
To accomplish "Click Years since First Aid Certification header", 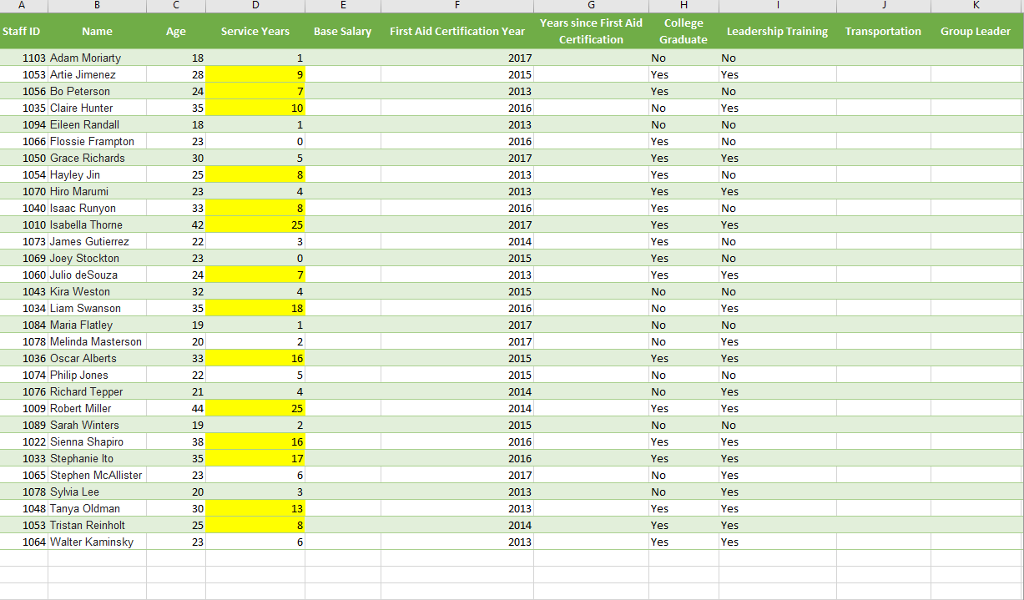I will [591, 31].
